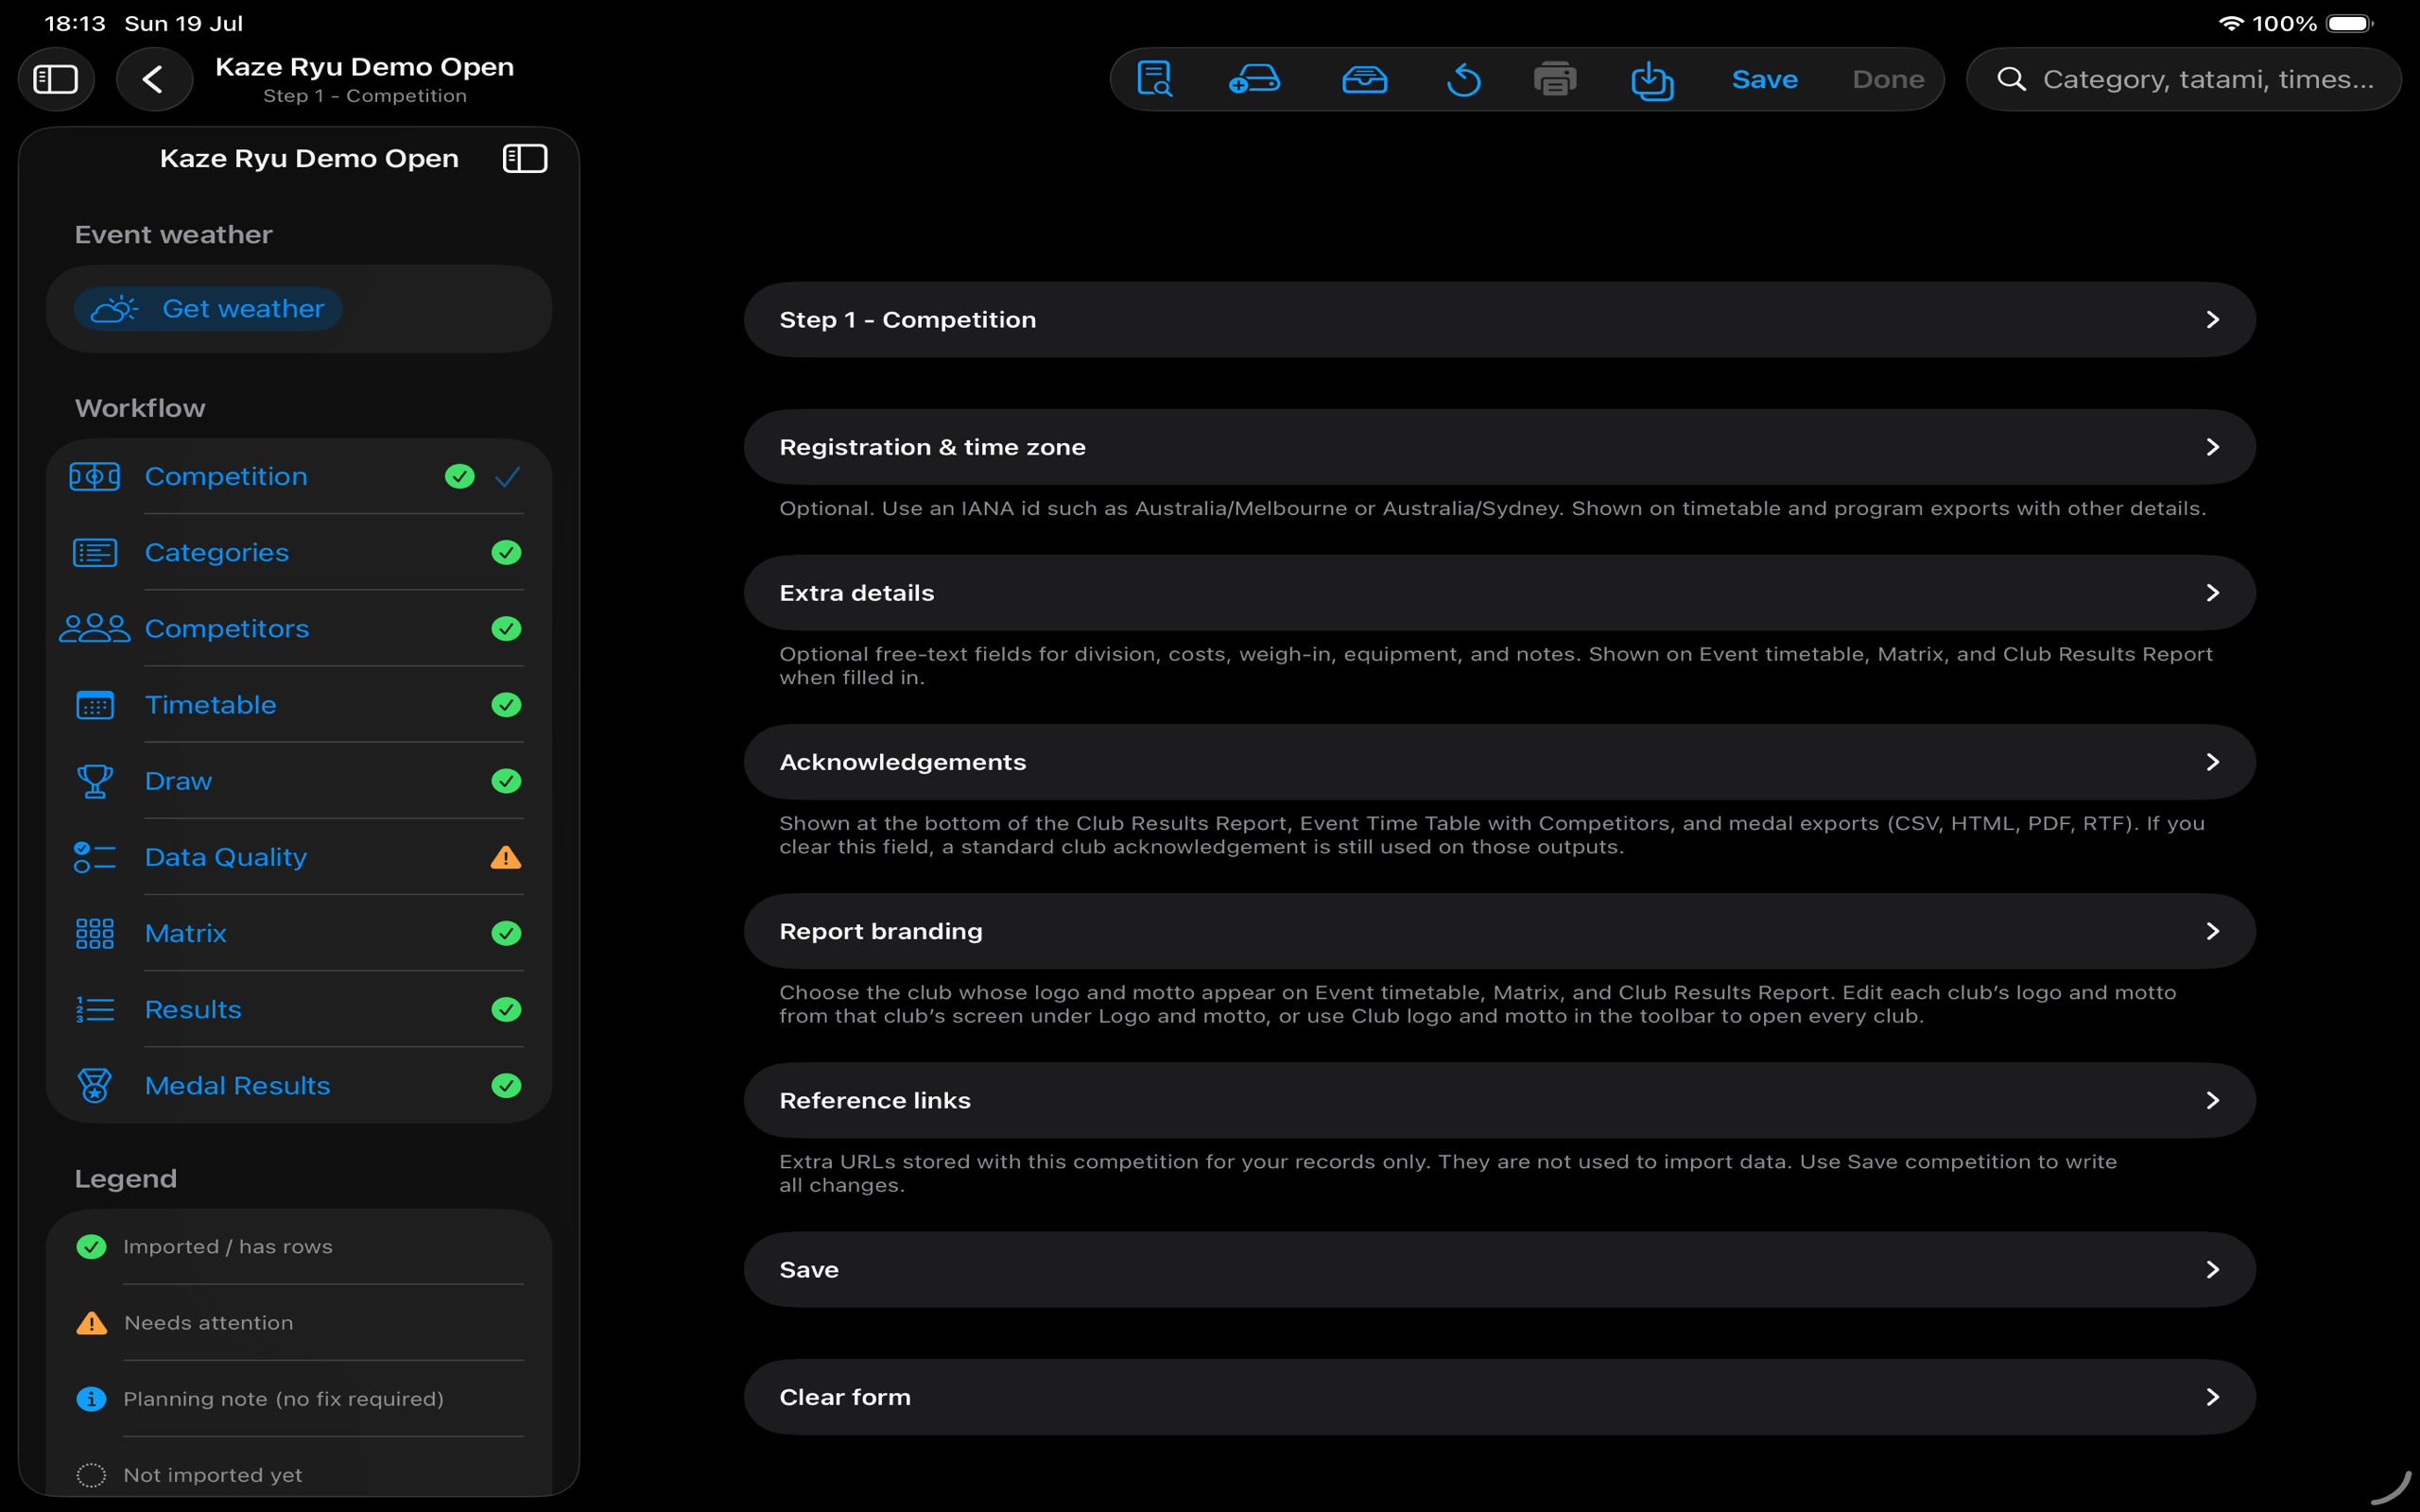2420x1512 pixels.
Task: Click the weather cloud-sun icon
Action: [115, 309]
